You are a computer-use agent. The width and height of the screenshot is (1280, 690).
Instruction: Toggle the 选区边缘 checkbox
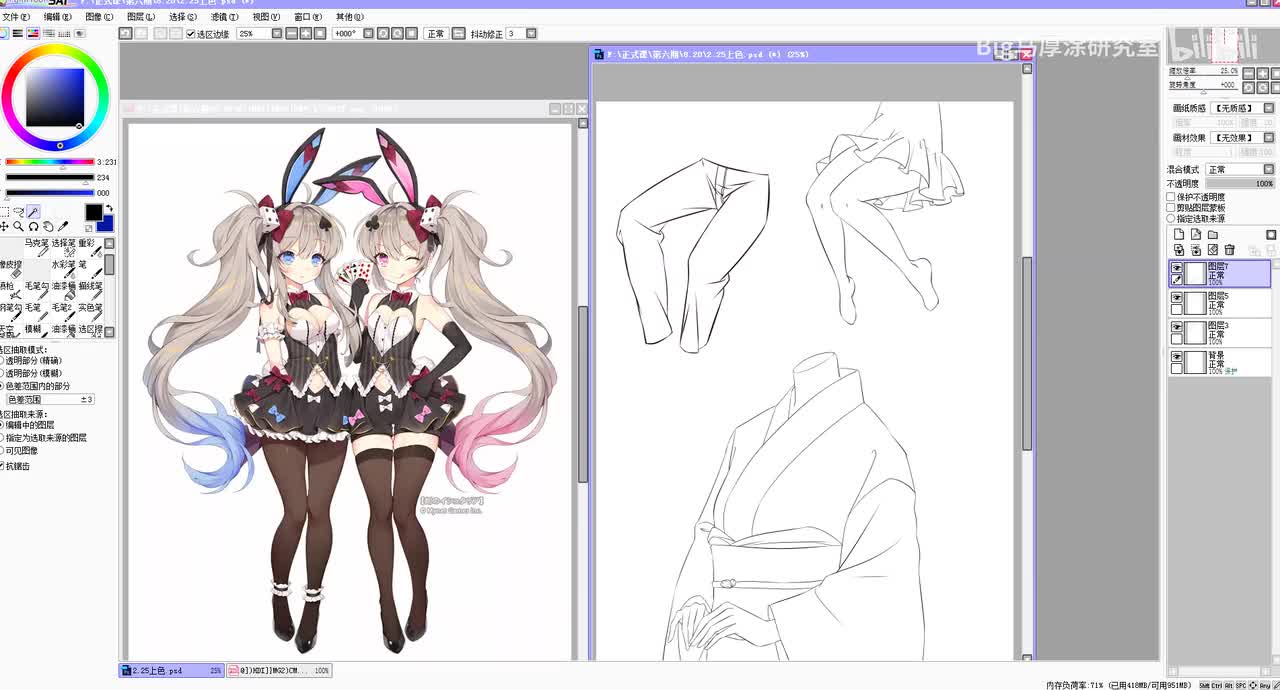click(x=190, y=34)
